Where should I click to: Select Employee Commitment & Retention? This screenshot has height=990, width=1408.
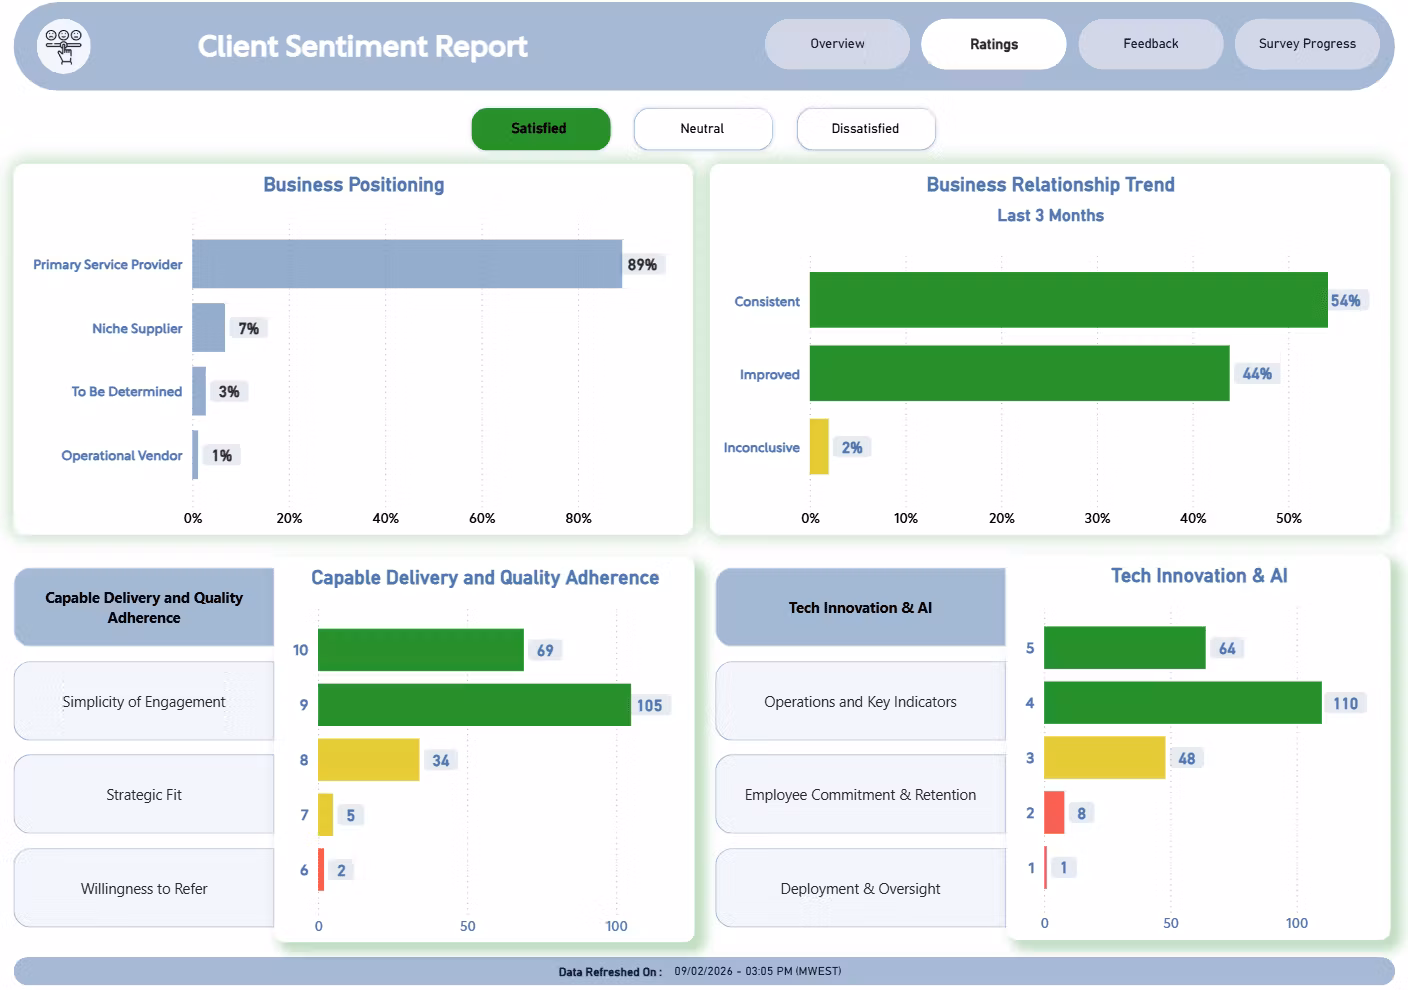[860, 795]
